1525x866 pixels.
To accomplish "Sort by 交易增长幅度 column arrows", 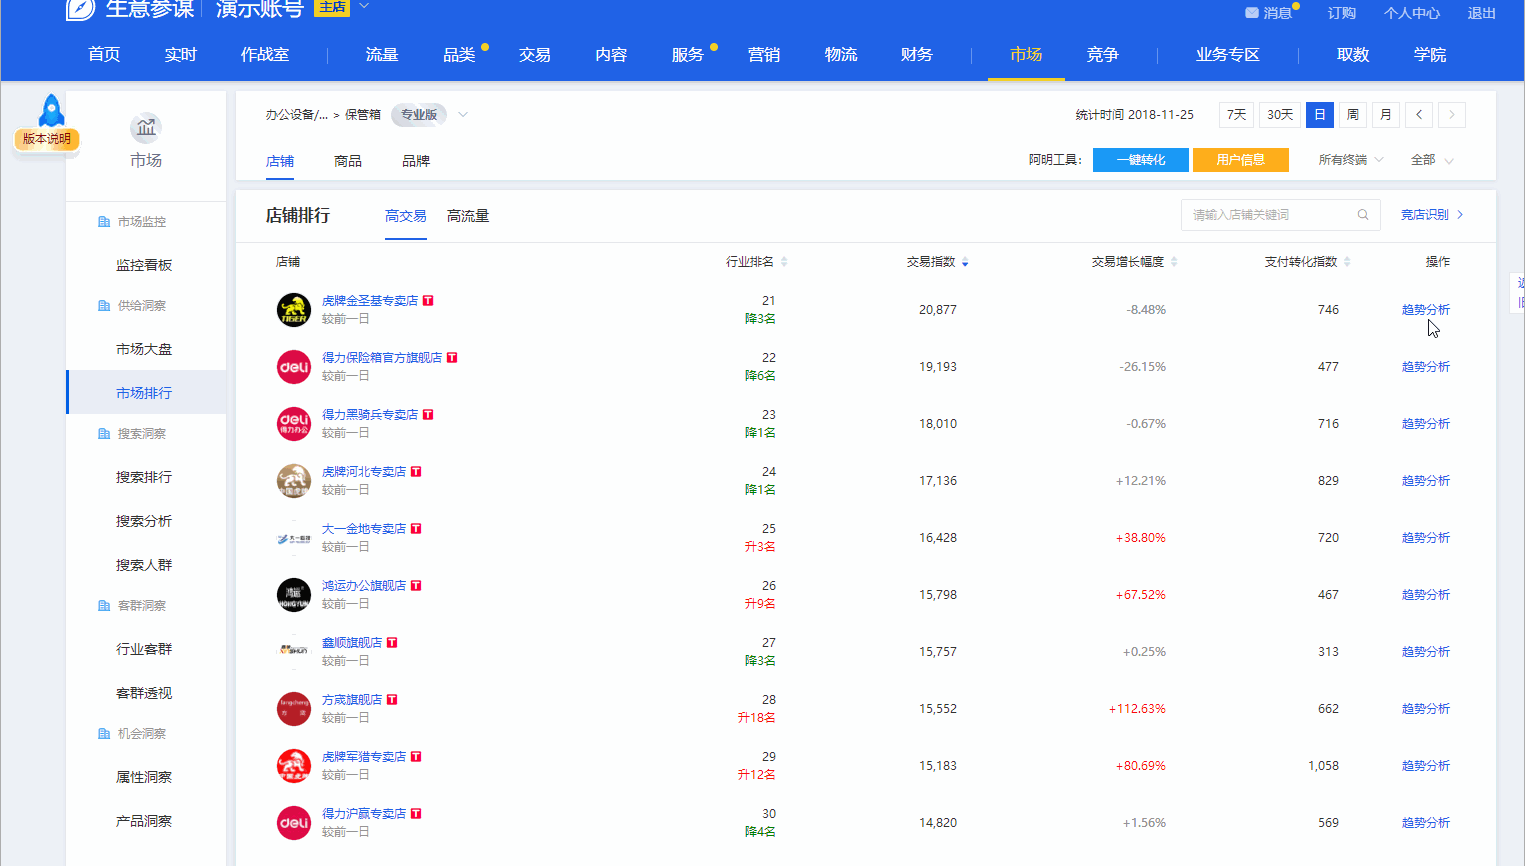I will click(x=1174, y=262).
